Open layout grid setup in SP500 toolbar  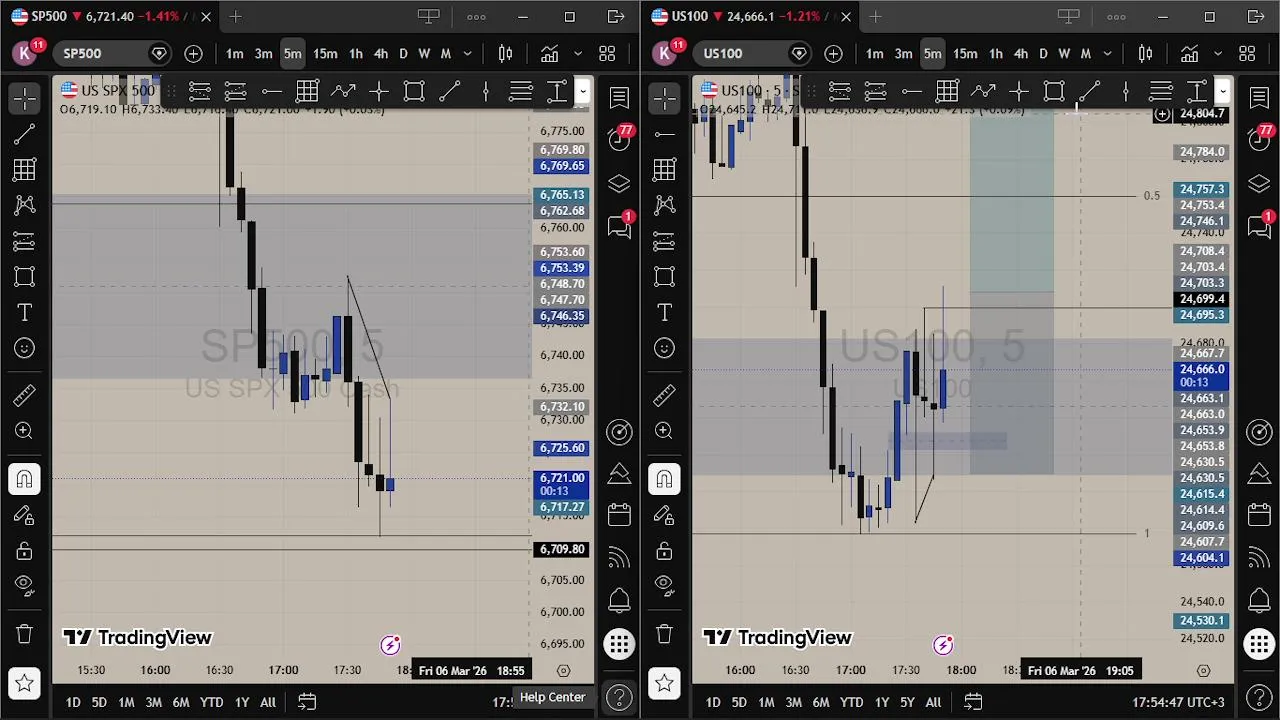coord(607,54)
